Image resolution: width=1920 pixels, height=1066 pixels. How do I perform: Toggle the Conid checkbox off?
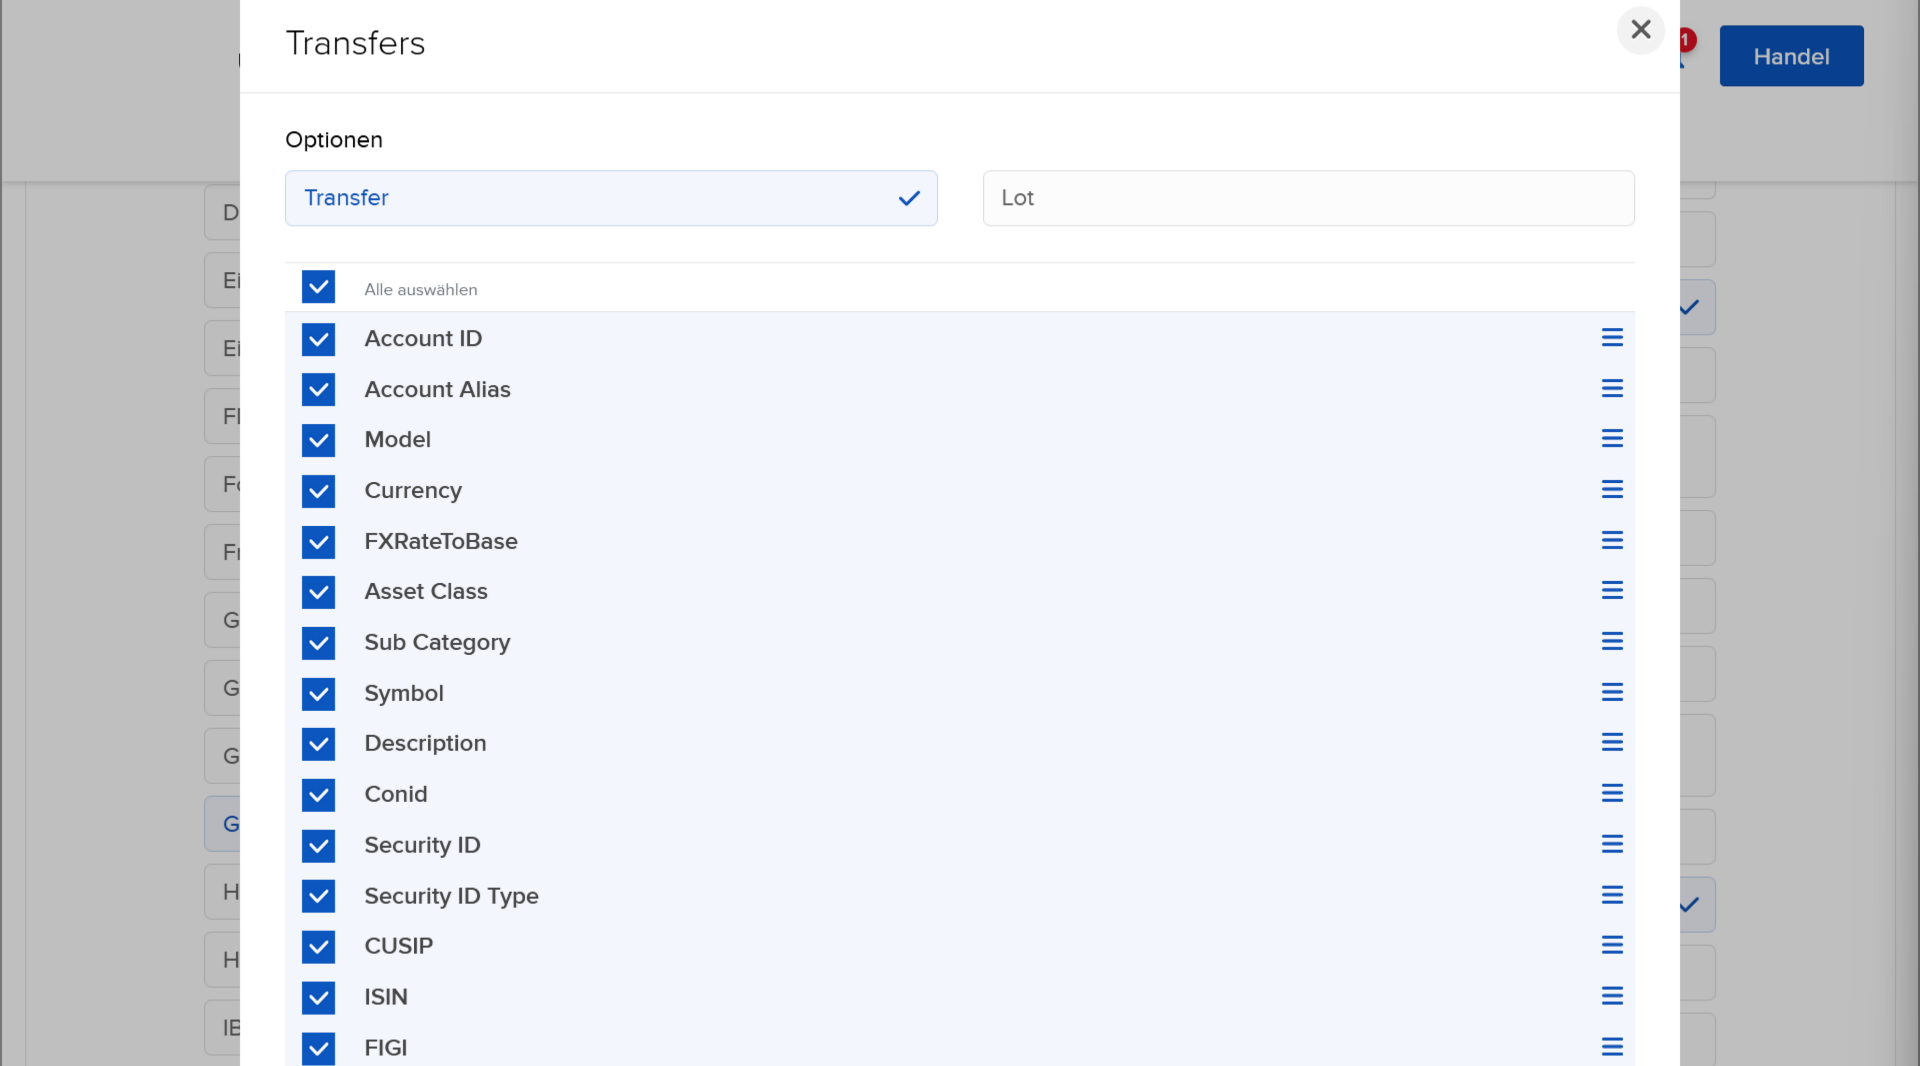click(318, 795)
